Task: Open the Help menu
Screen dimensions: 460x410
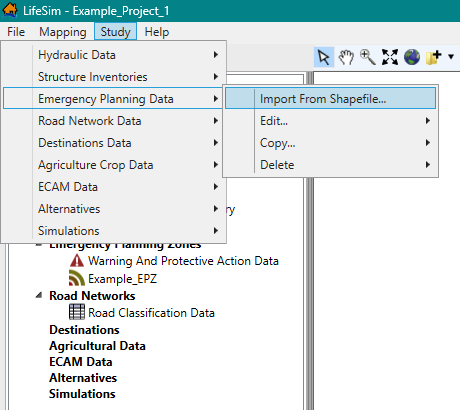Action: pos(157,32)
